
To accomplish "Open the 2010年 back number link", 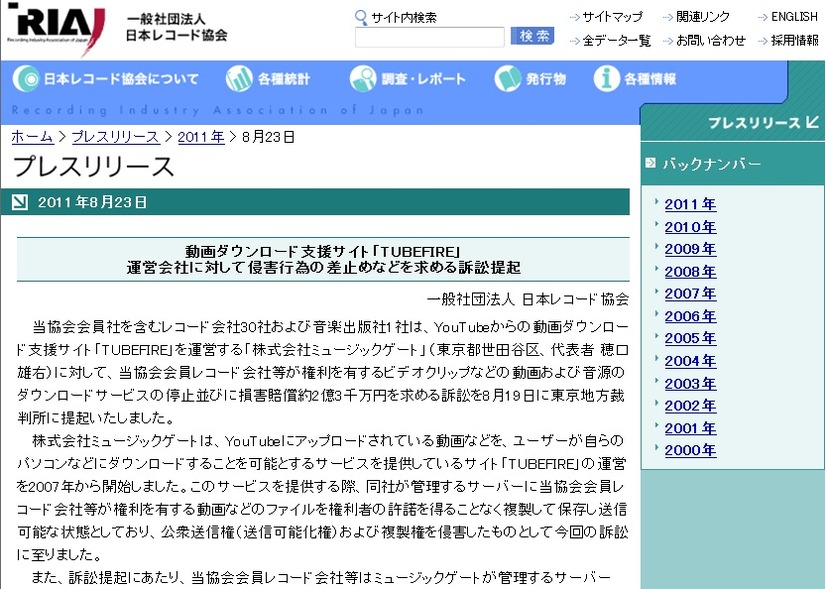I will [690, 227].
